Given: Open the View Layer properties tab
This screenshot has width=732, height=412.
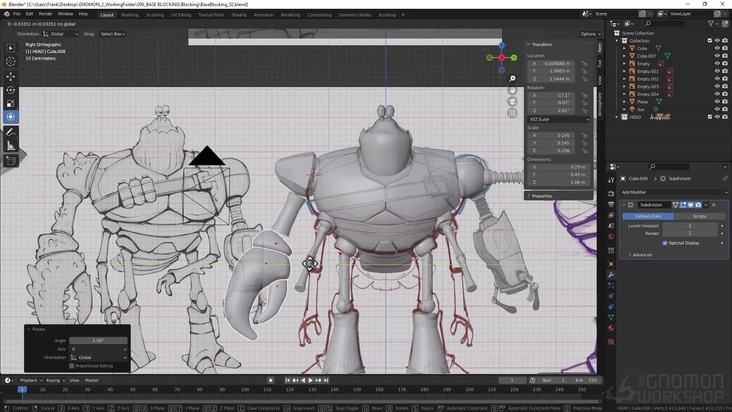Looking at the screenshot, I should [611, 216].
